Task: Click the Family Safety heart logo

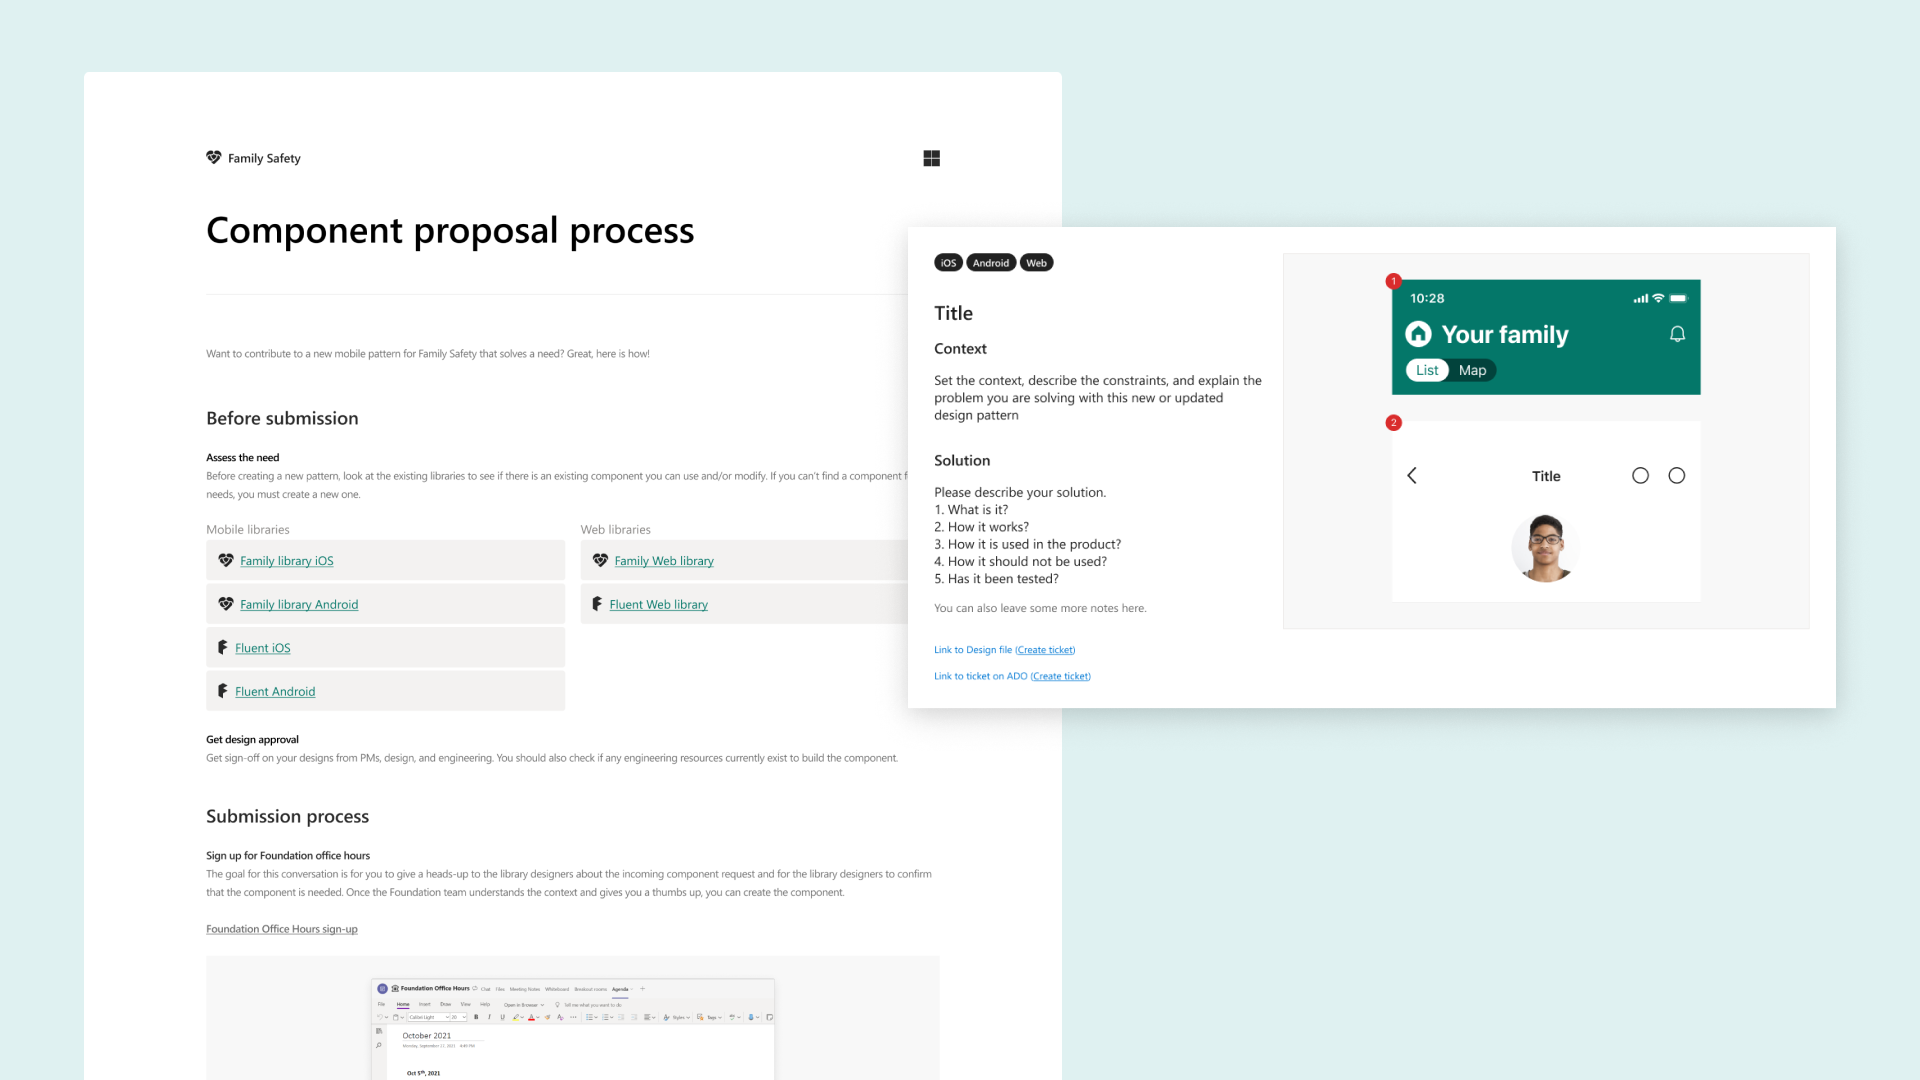Action: pos(214,157)
